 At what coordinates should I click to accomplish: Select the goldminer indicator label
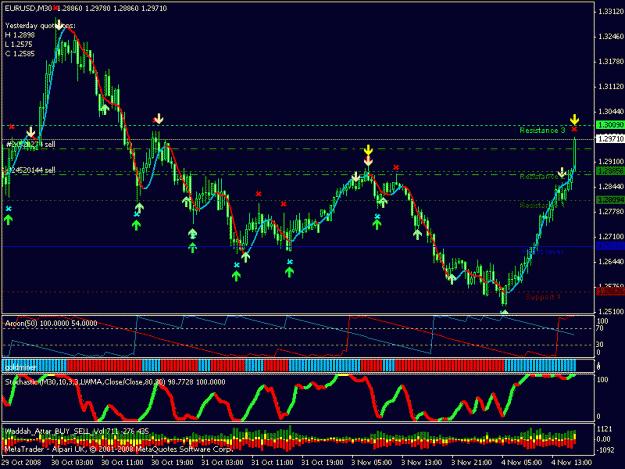pos(21,367)
